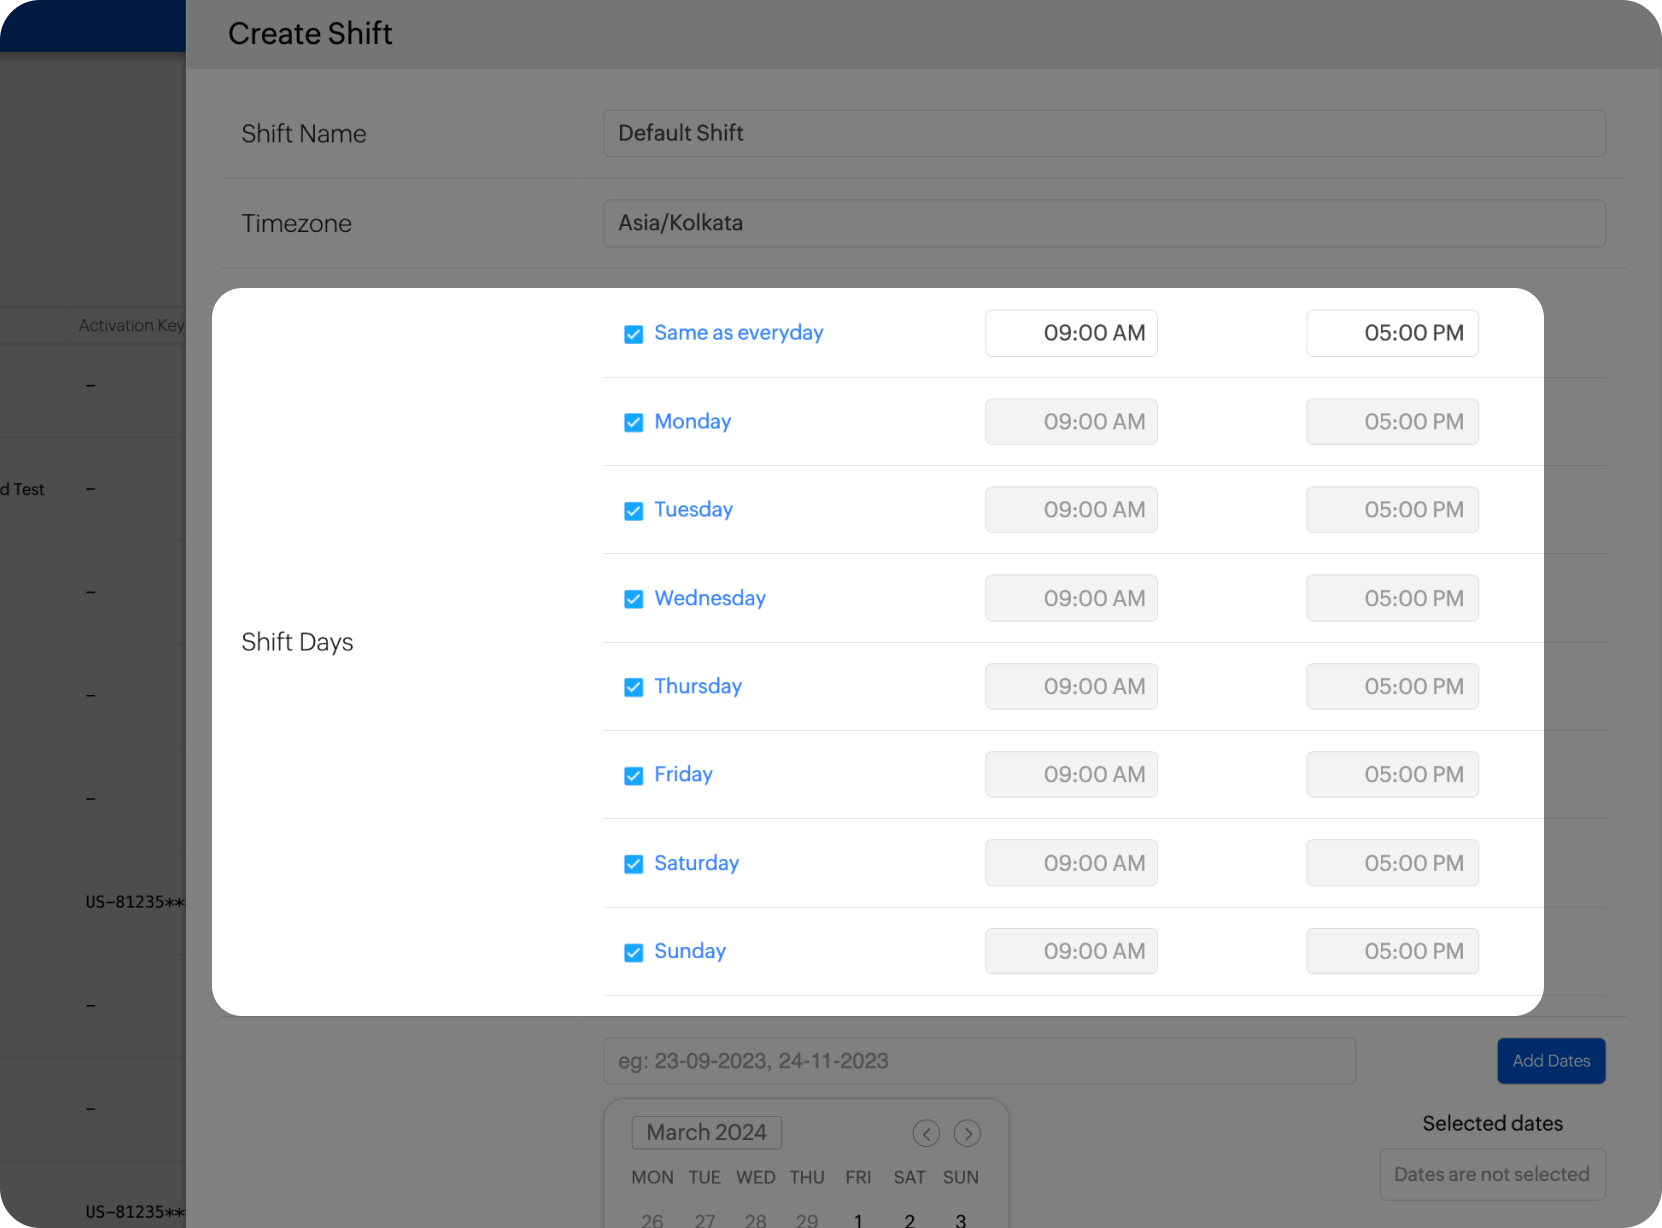Go to next month in calendar
Viewport: 1662px width, 1228px height.
coord(967,1133)
